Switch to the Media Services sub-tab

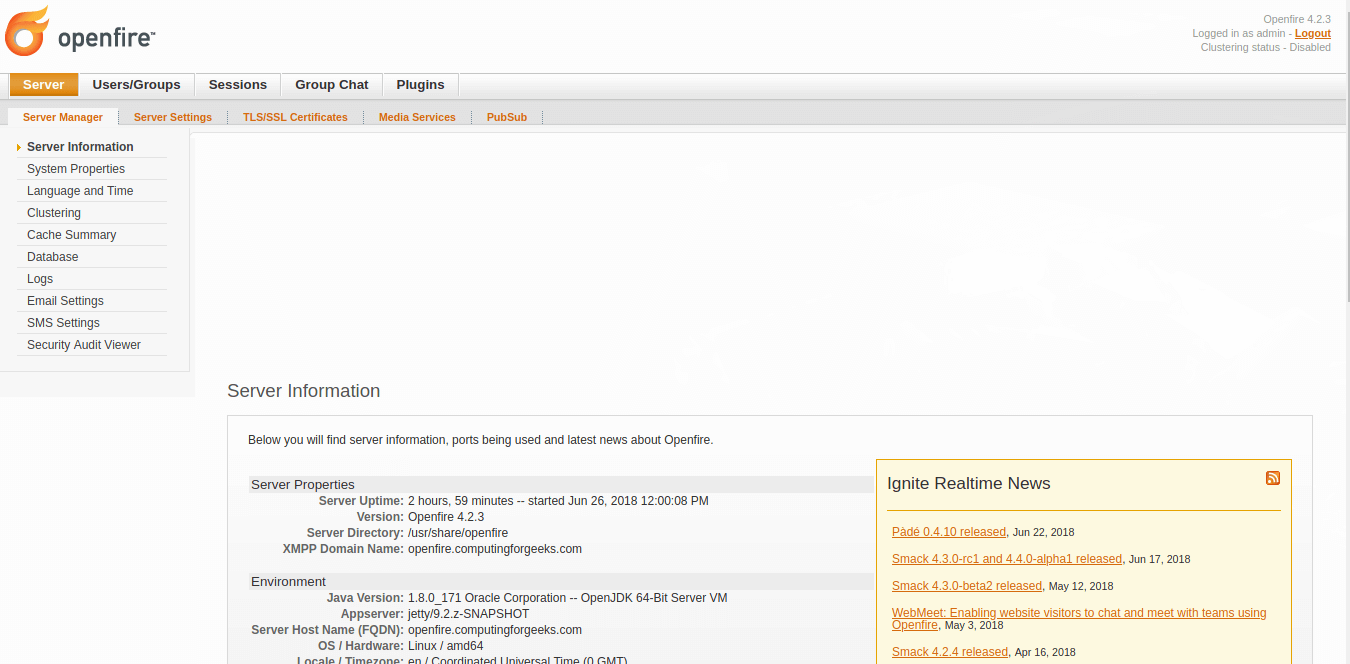pos(417,117)
